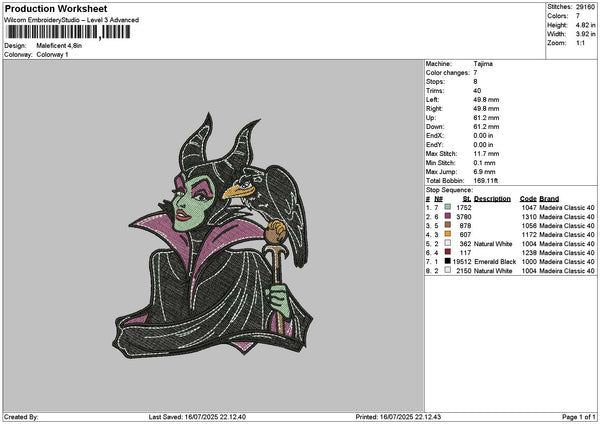This screenshot has height=424, width=600.
Task: Click the black swatch for Emerald Black
Action: coord(448,261)
